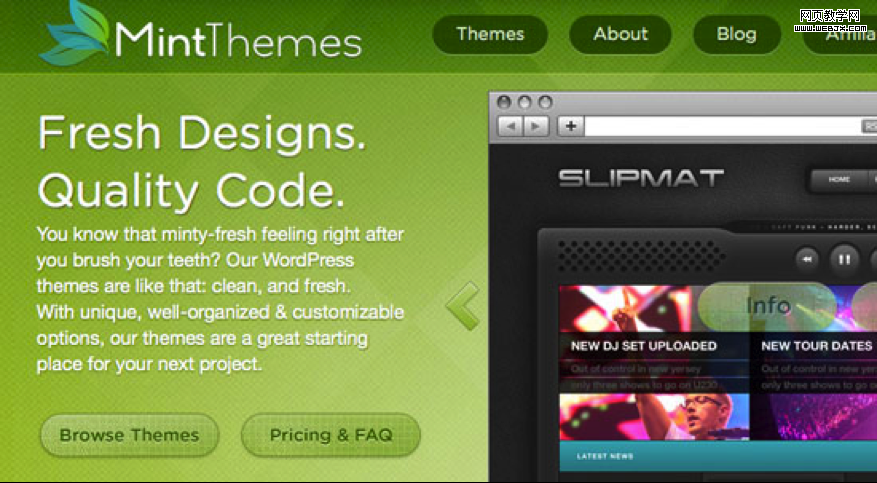Click the green left slider arrow
The width and height of the screenshot is (877, 483).
coord(463,305)
